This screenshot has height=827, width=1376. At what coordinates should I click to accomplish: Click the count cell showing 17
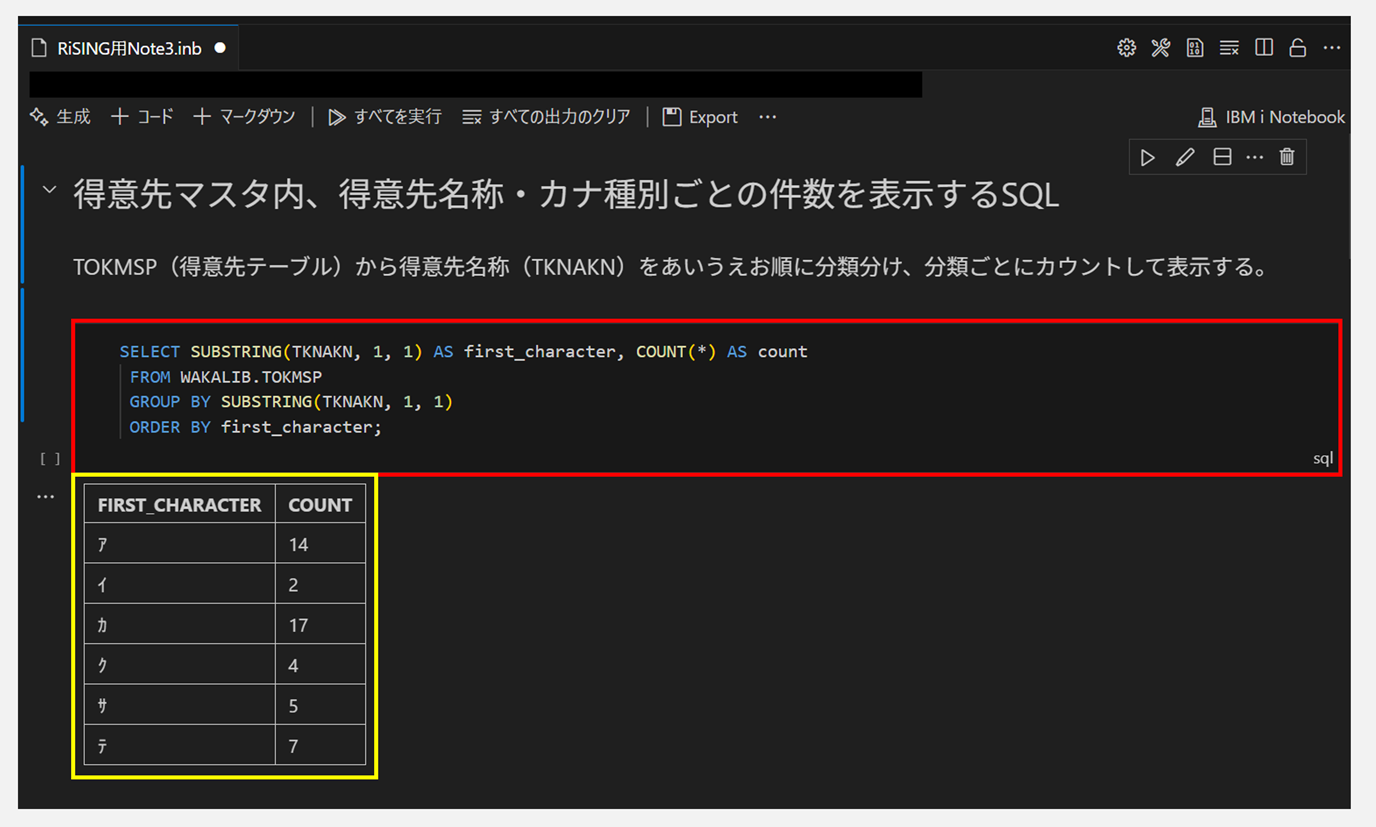(320, 625)
